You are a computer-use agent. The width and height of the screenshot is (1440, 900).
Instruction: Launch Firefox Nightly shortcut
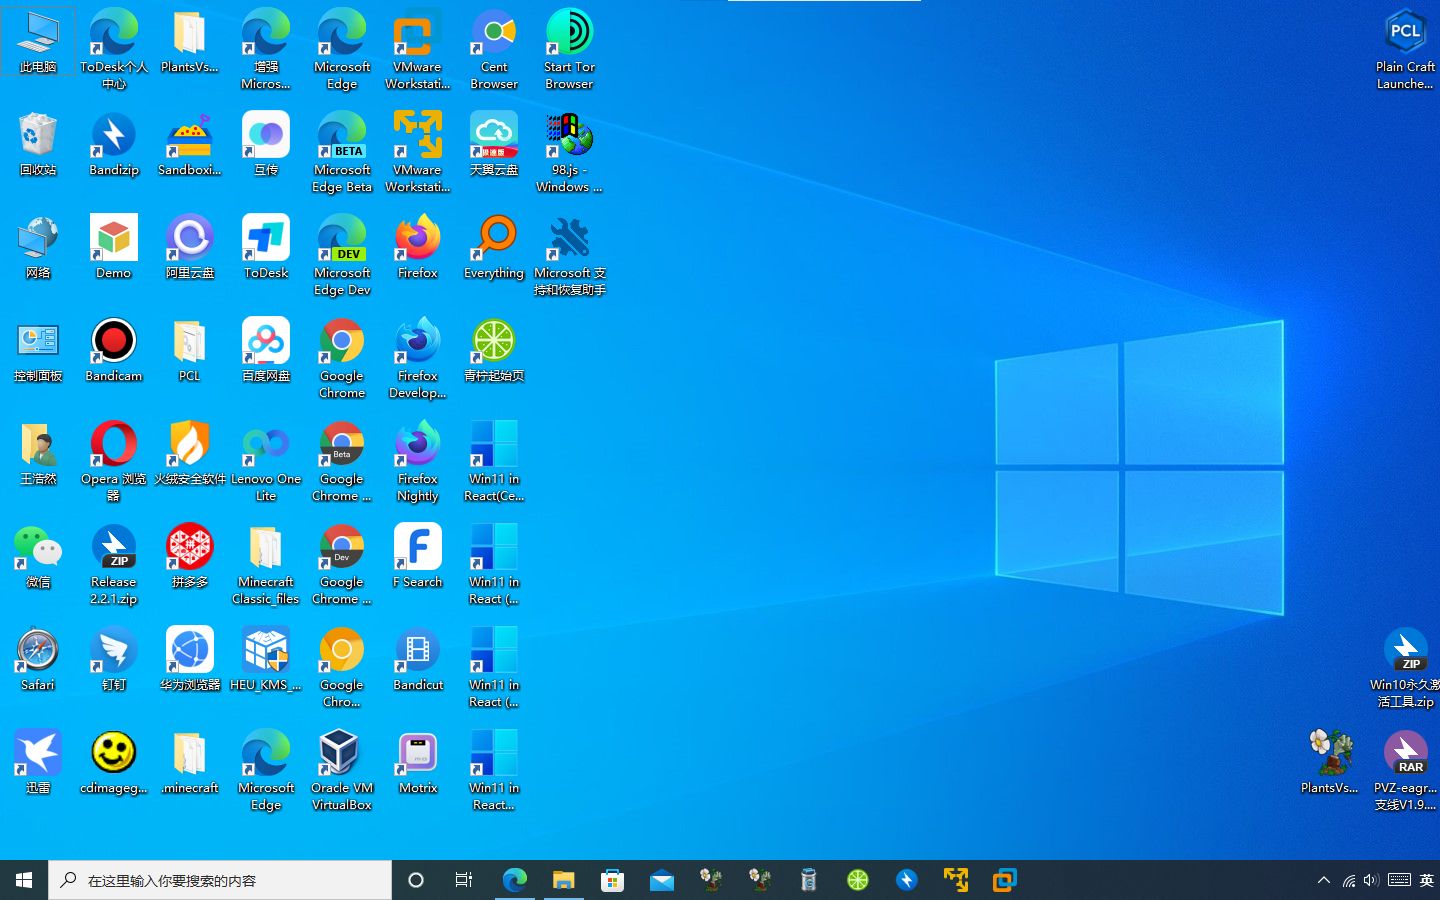click(x=418, y=461)
